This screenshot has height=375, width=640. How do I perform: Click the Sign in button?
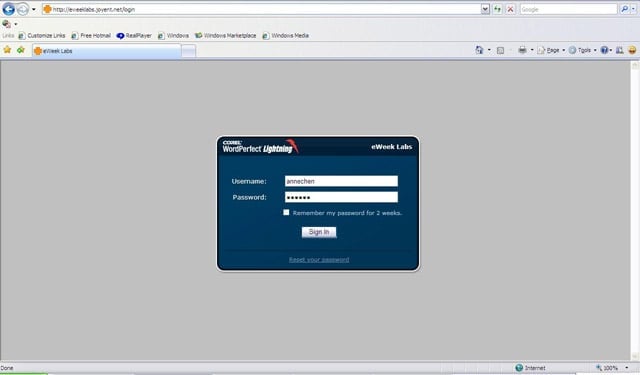[319, 232]
